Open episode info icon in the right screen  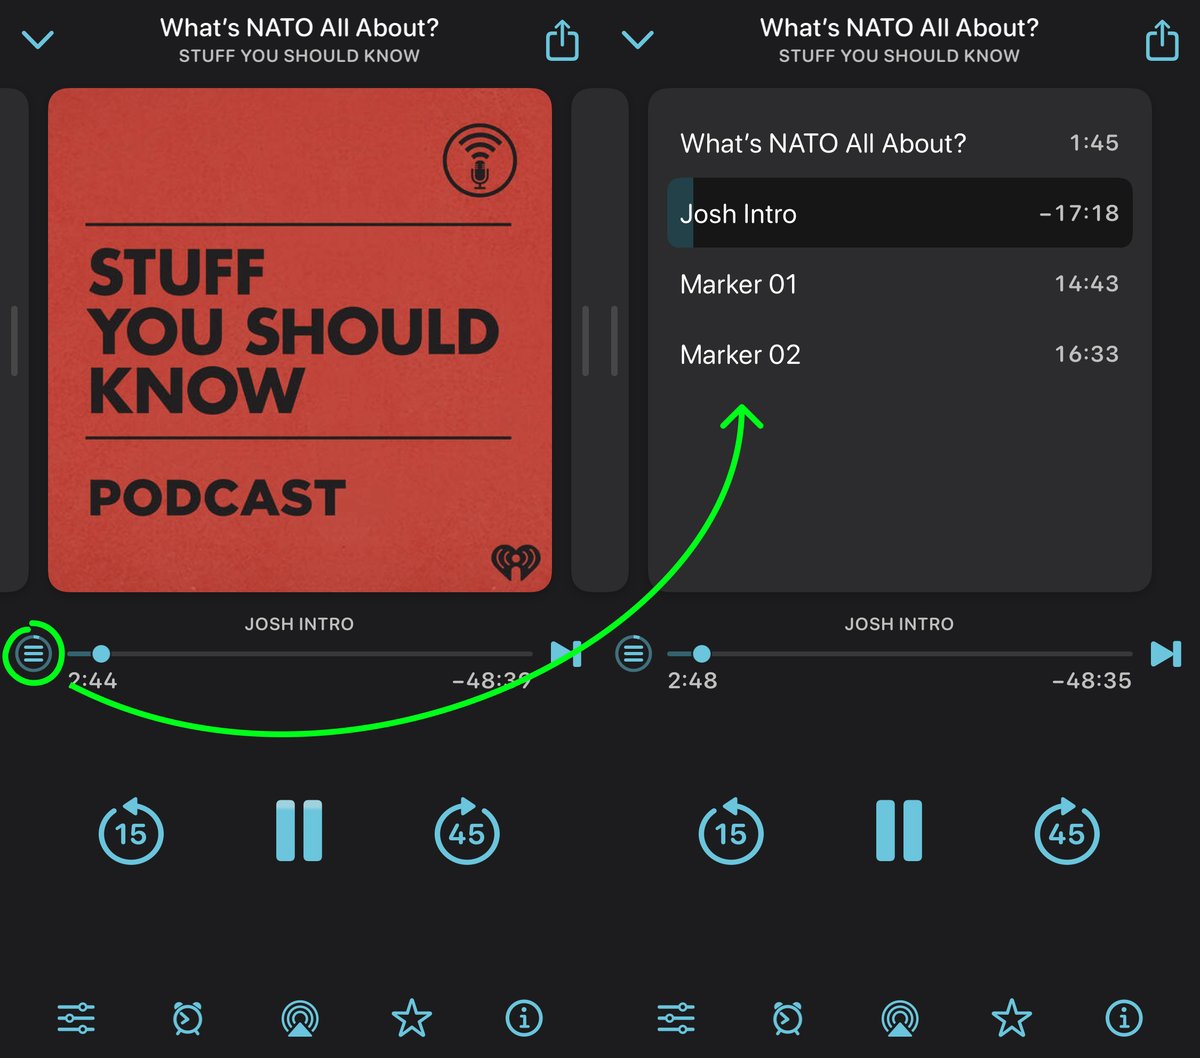click(1124, 1018)
